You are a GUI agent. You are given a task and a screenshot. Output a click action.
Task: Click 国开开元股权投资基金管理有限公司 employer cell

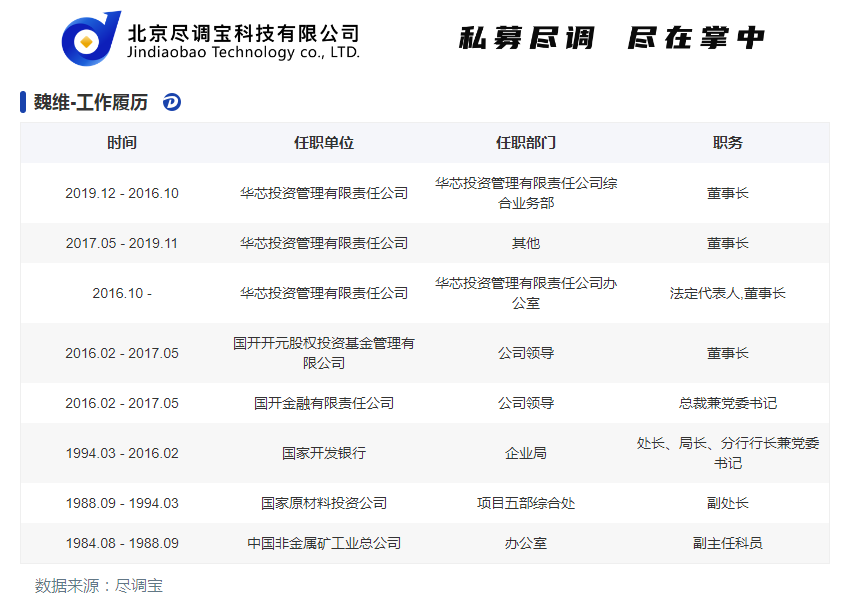point(324,353)
